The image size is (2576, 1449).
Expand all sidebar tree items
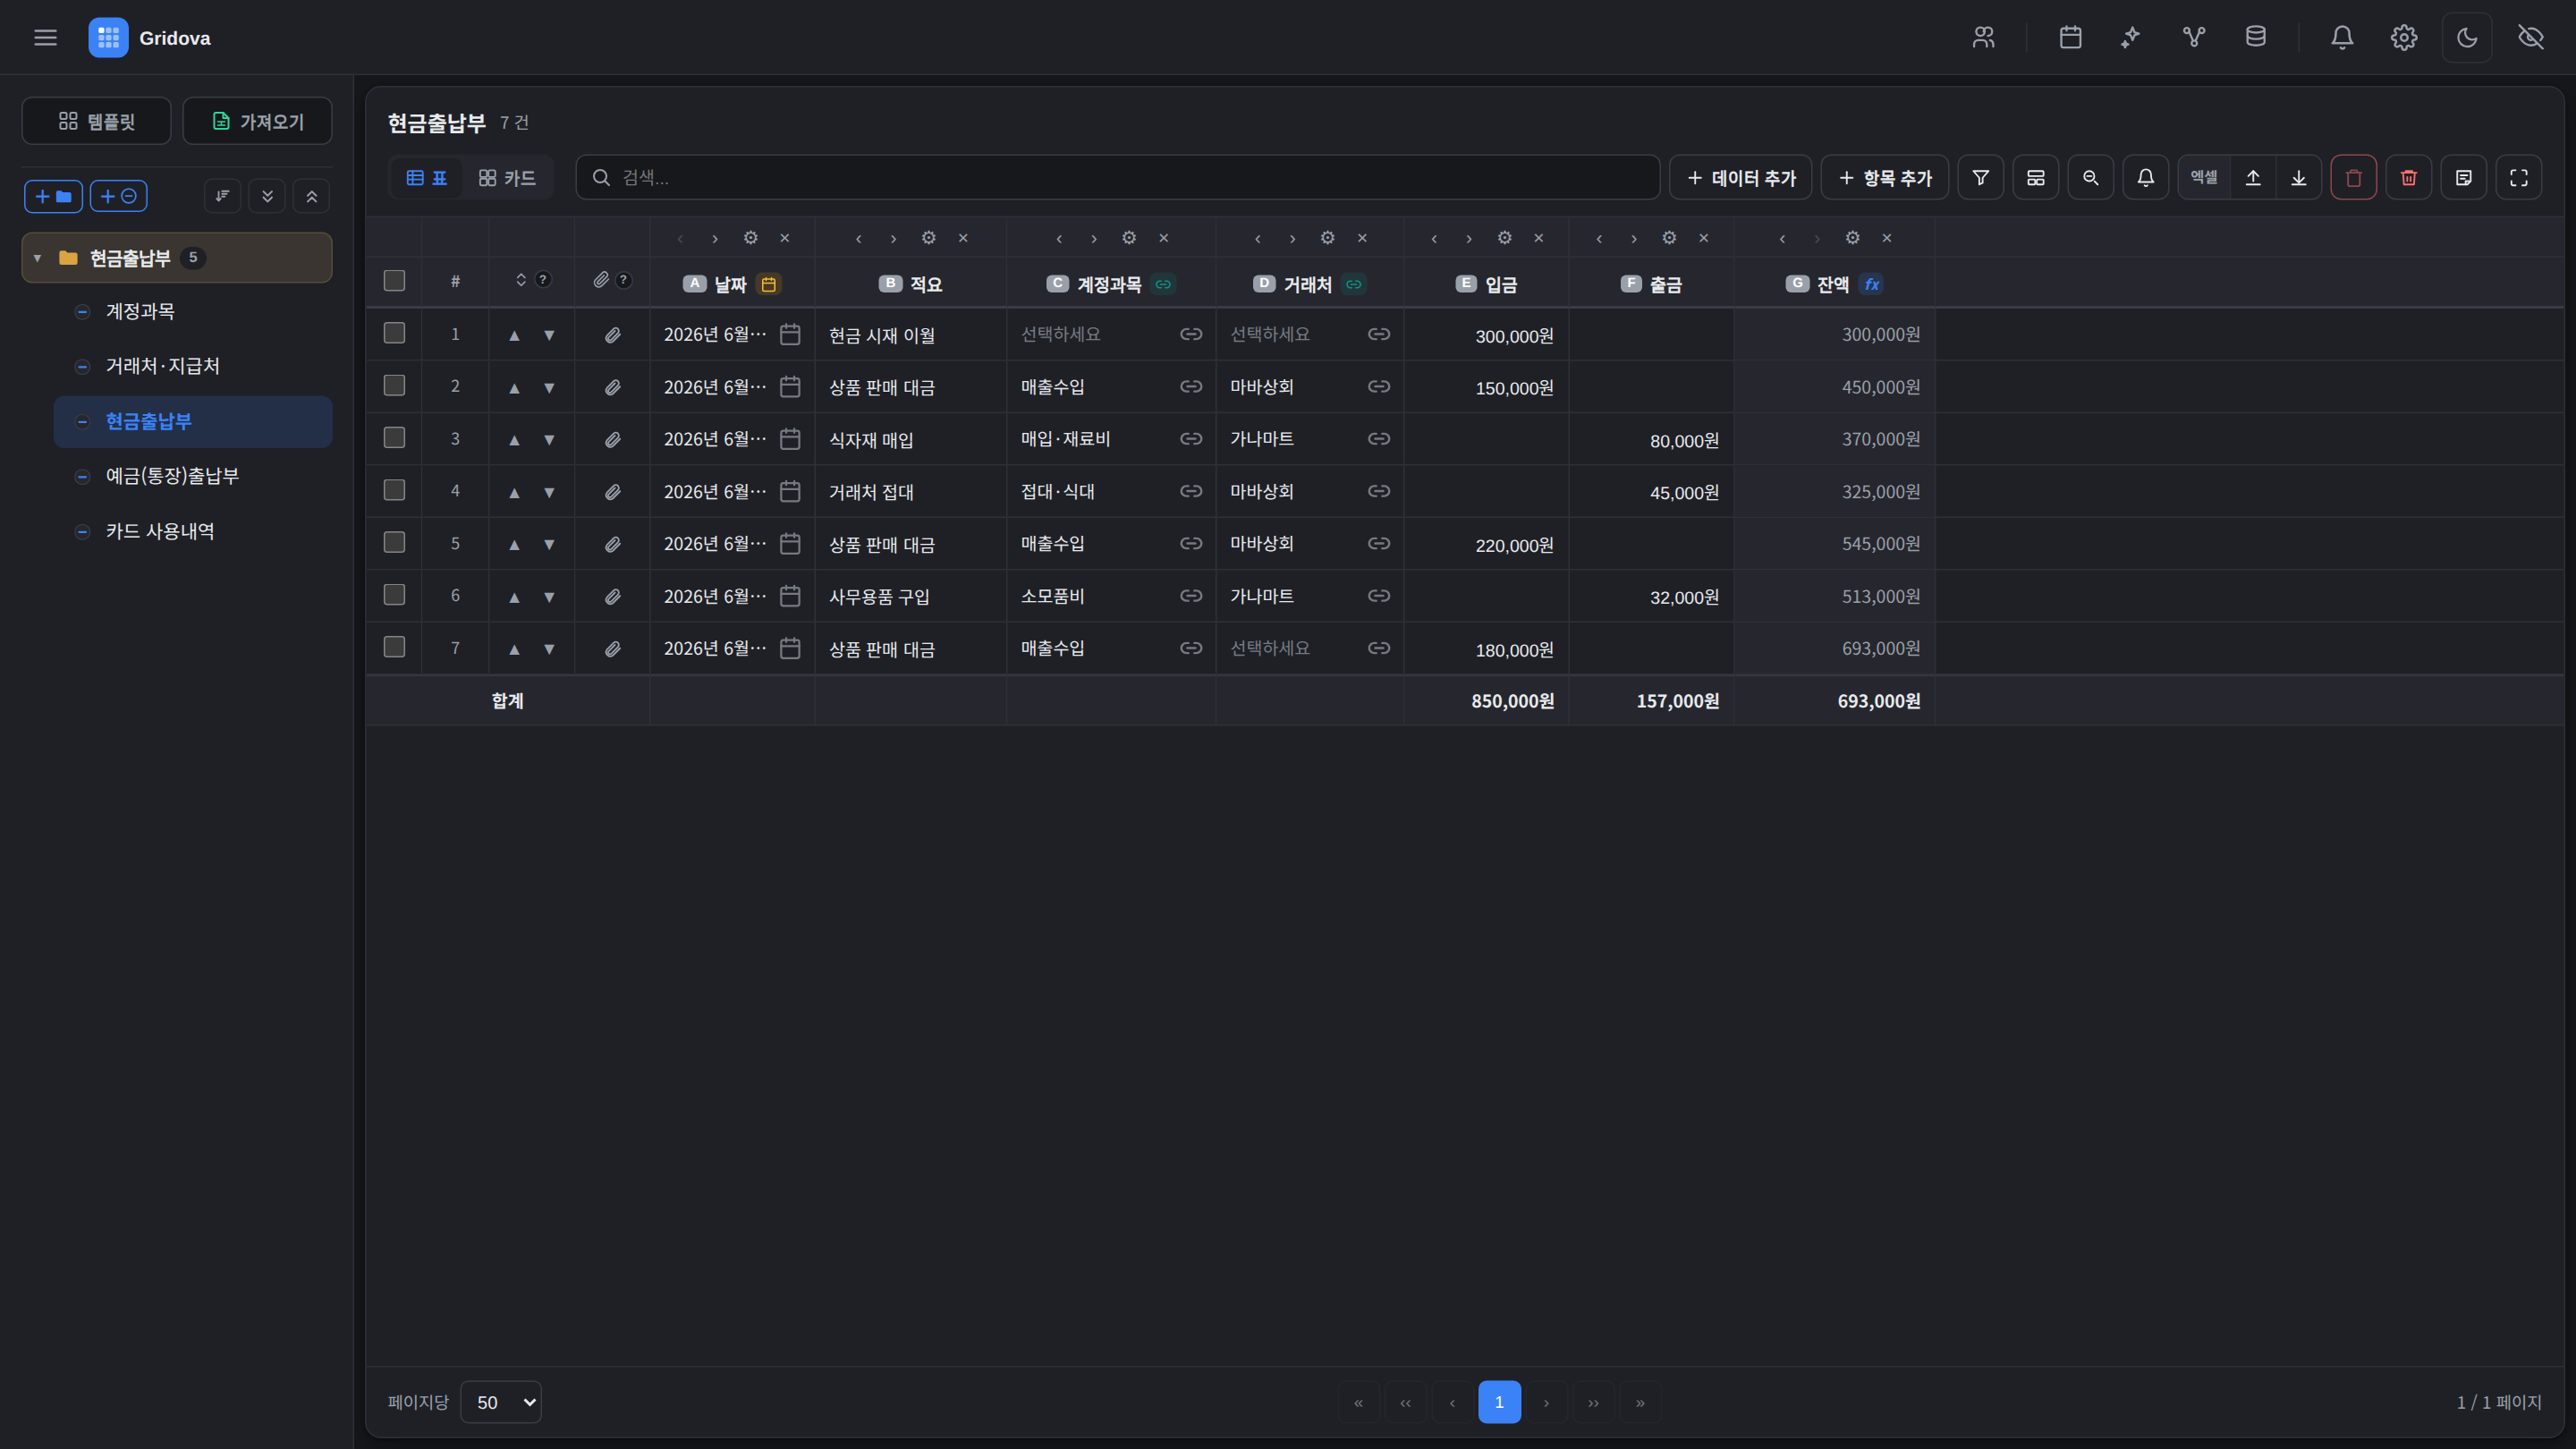267,196
